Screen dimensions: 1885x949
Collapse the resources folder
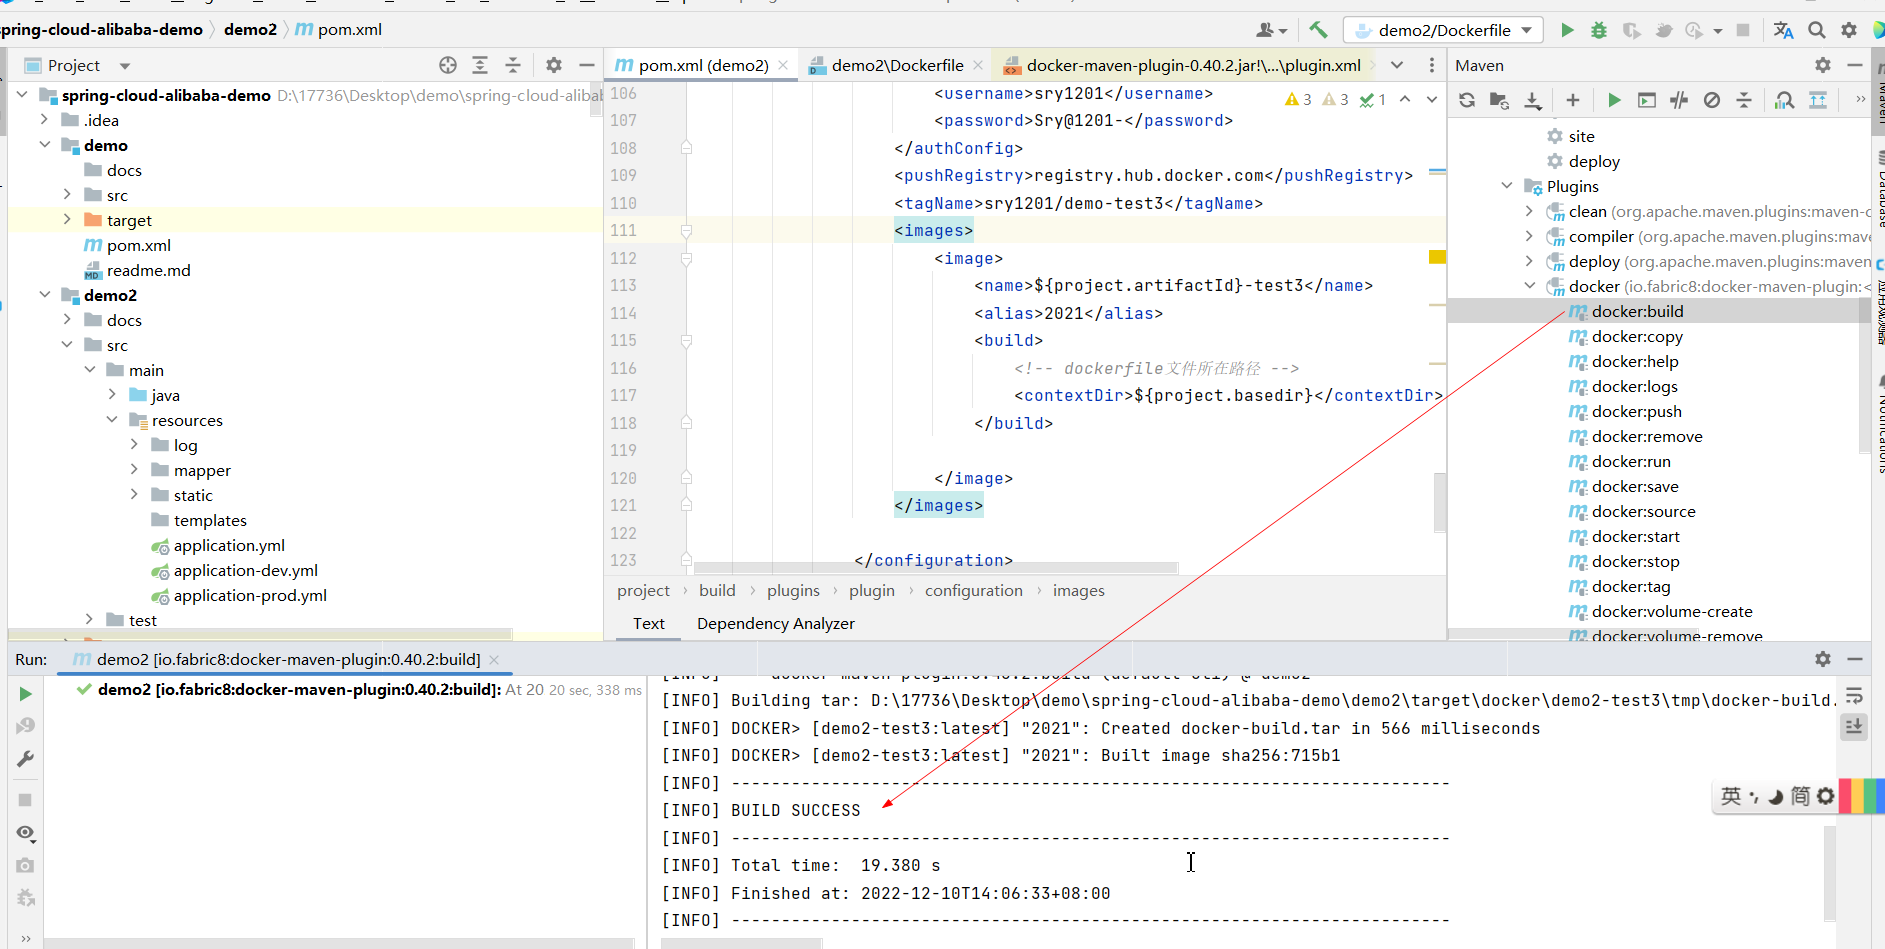click(112, 420)
